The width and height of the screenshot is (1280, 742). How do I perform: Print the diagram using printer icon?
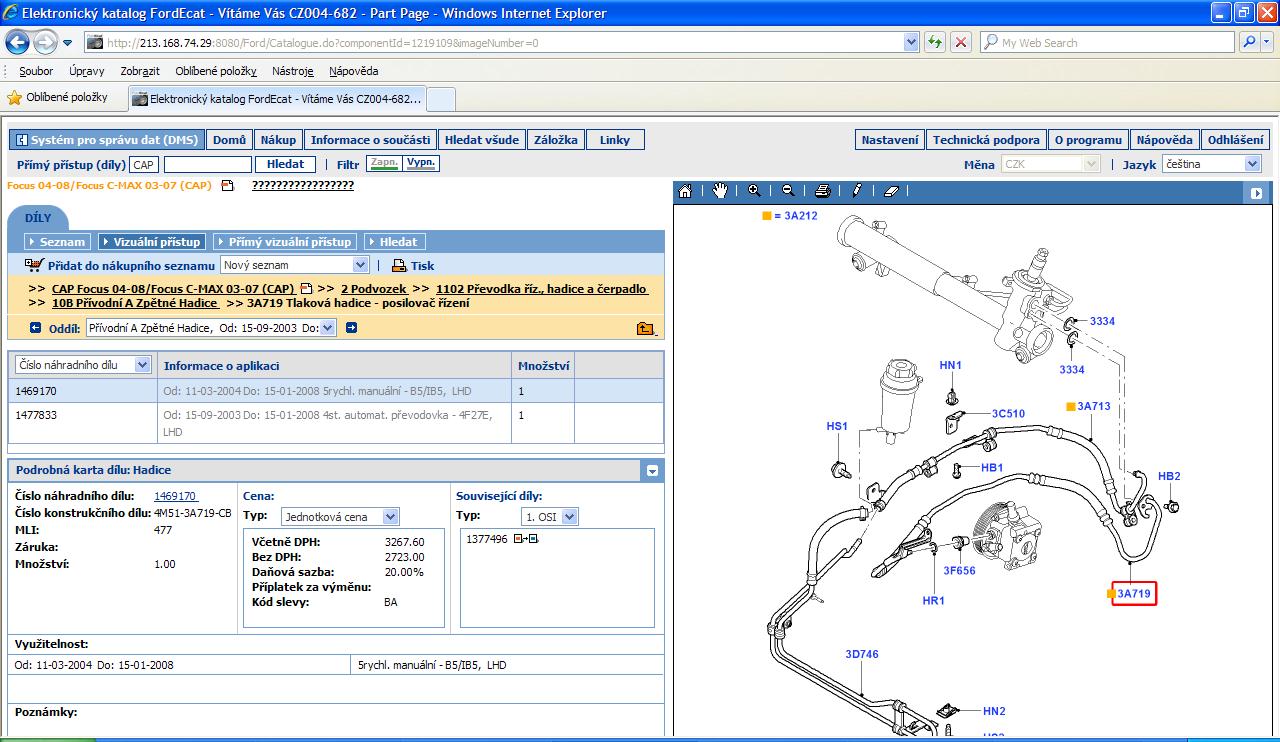[822, 191]
